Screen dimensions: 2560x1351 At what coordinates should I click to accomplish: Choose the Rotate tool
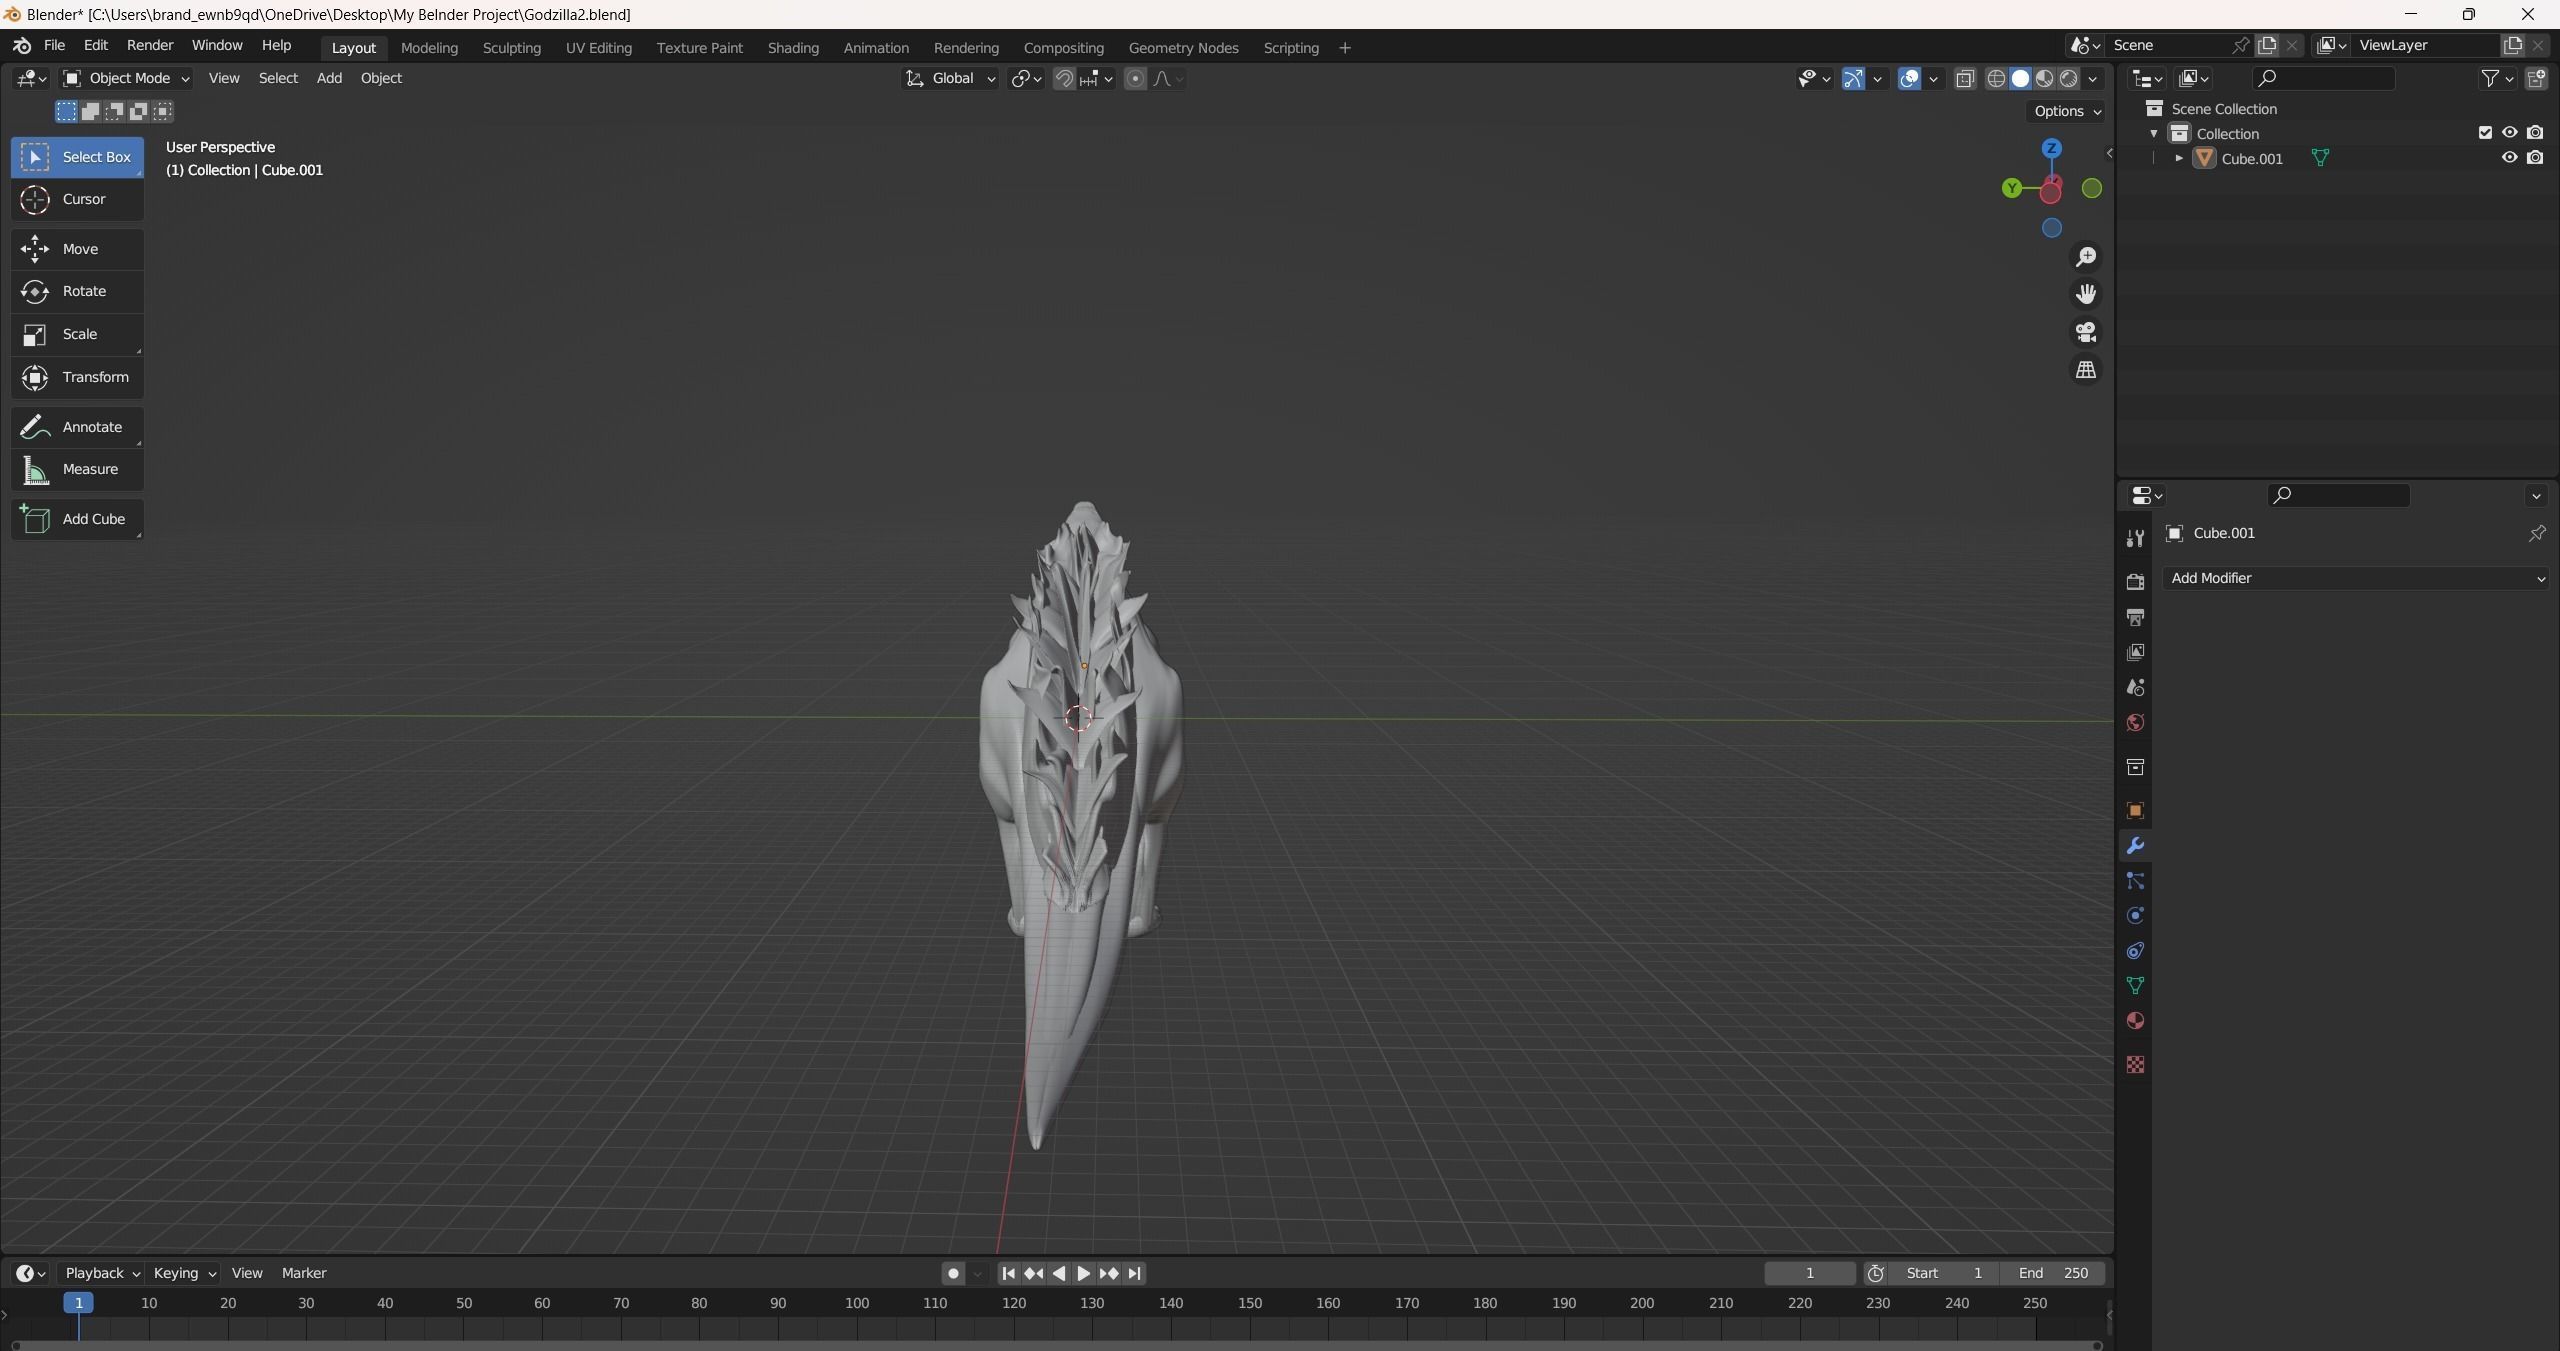pos(77,291)
